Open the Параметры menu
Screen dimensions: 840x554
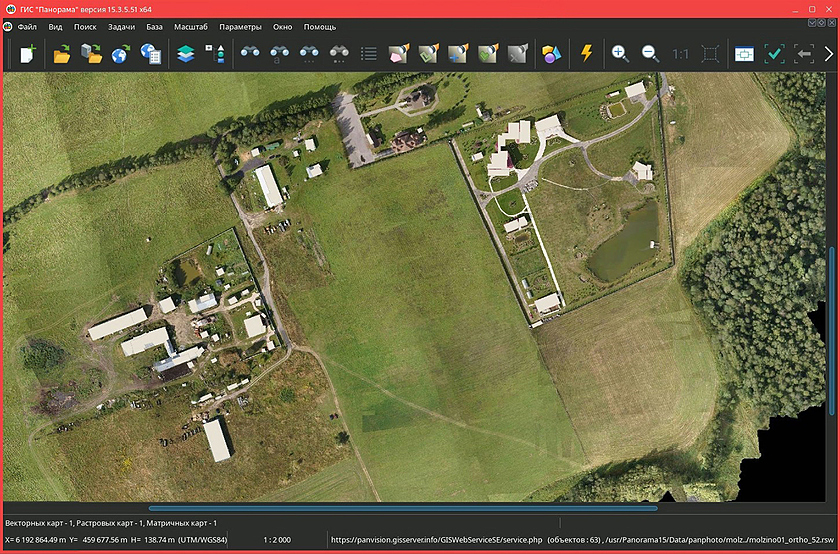(240, 27)
